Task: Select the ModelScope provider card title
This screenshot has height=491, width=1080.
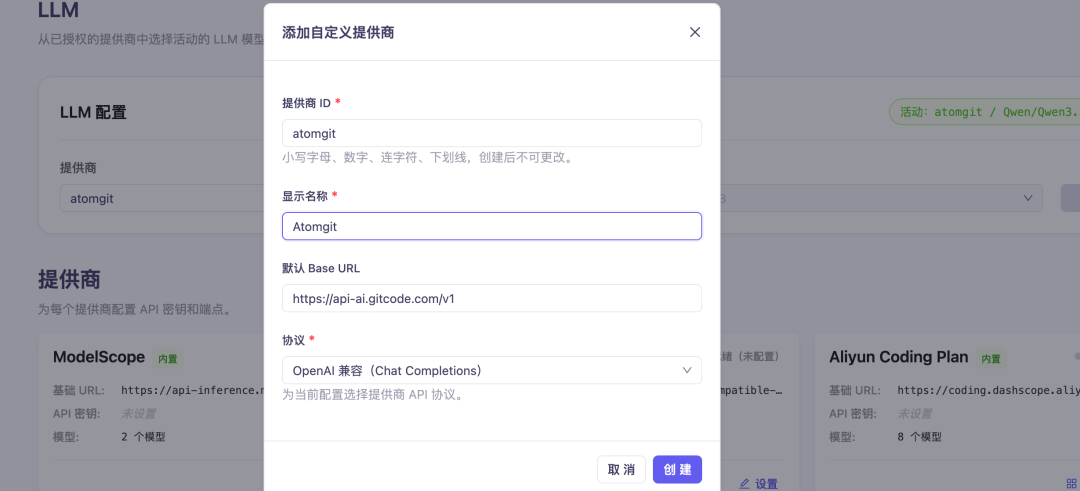Action: [99, 357]
